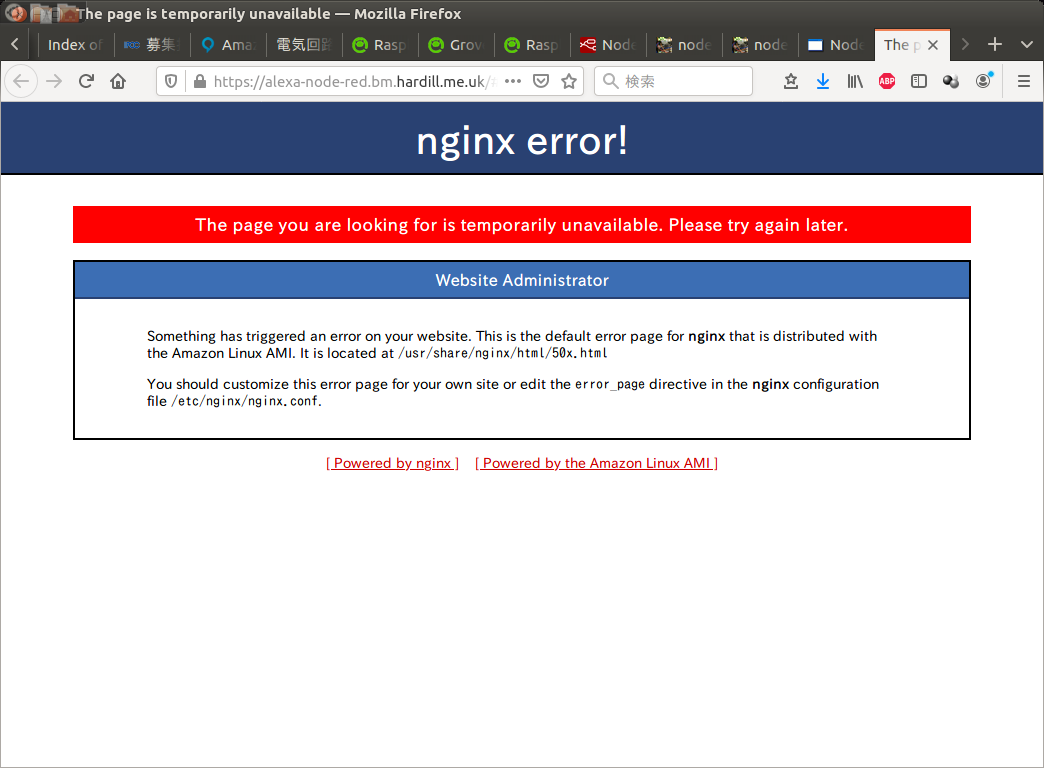
Task: Switch to the first 'Rasp' tab
Action: (380, 45)
